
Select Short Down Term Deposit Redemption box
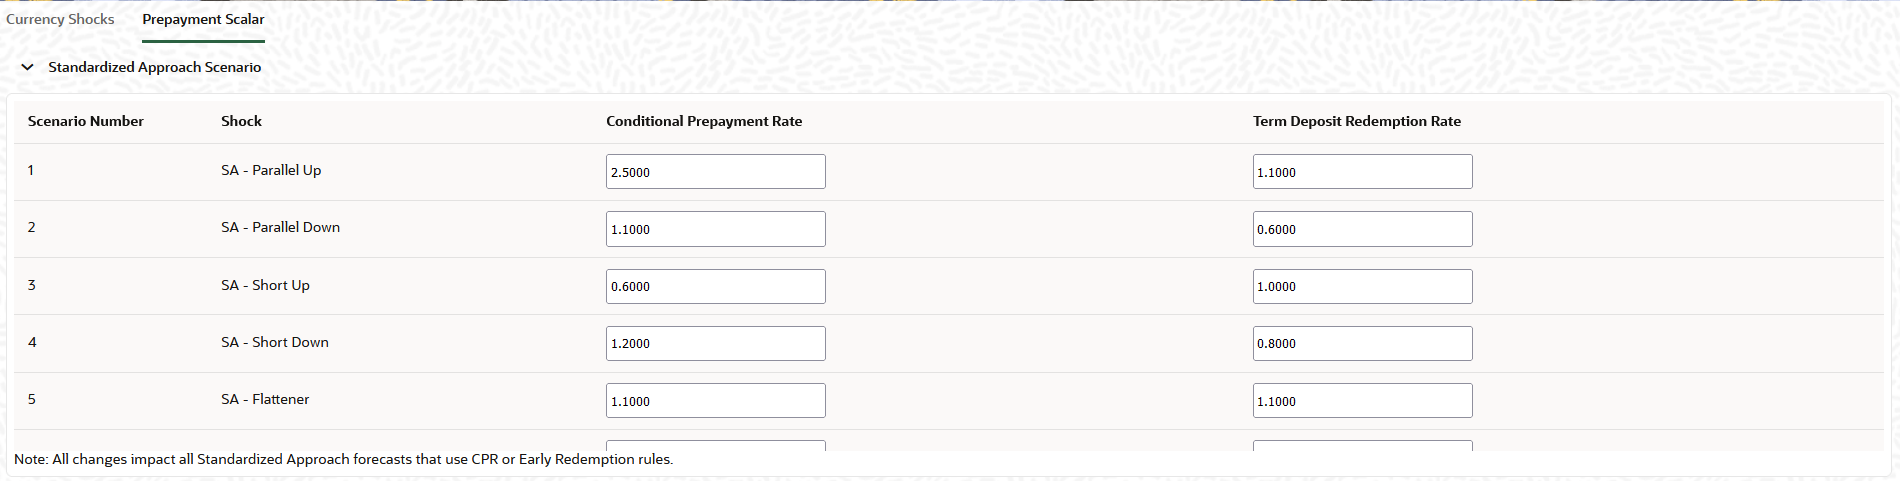(x=1362, y=343)
